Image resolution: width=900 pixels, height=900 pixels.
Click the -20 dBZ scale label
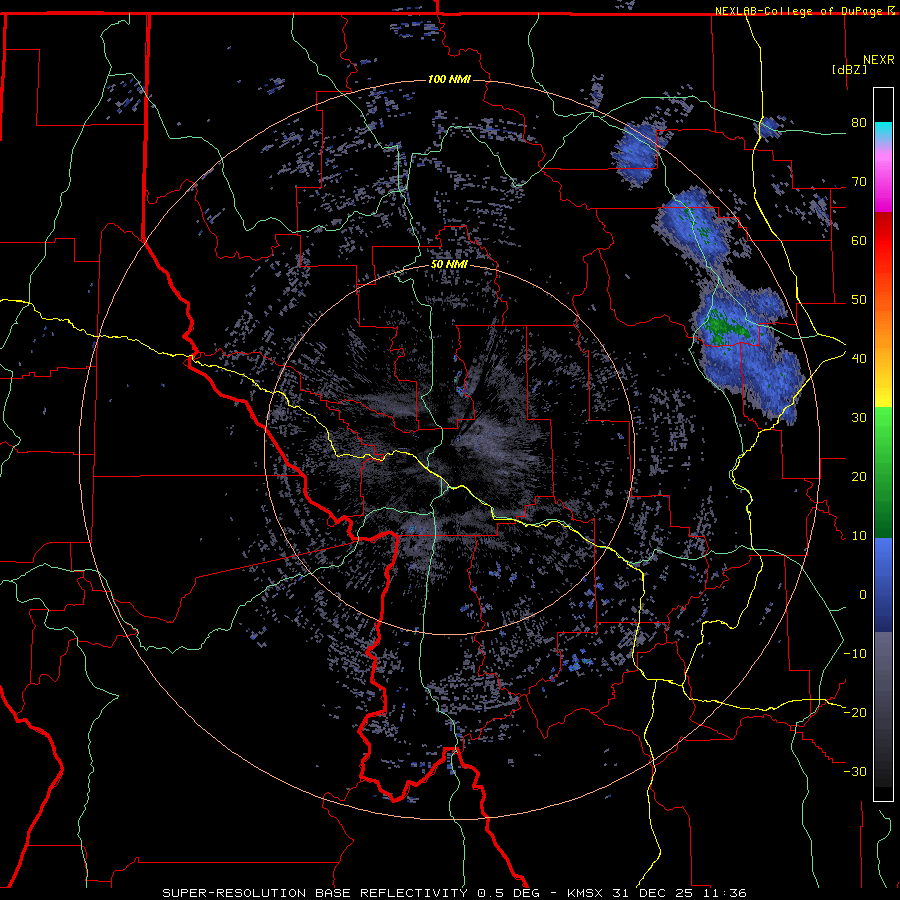tap(855, 712)
